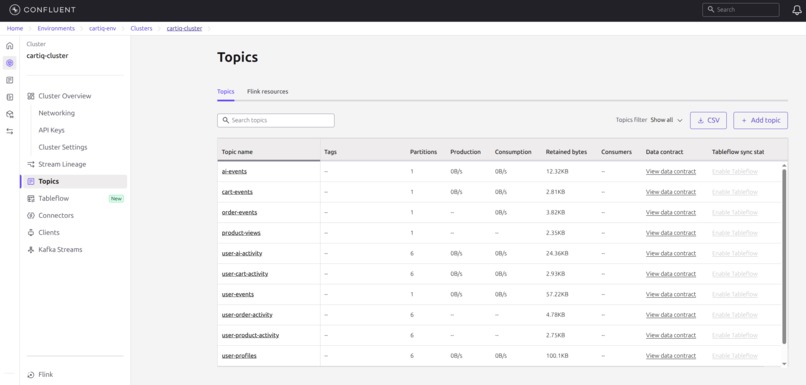This screenshot has height=385, width=806.
Task: Click the Flink icon at sidebar bottom
Action: point(31,375)
